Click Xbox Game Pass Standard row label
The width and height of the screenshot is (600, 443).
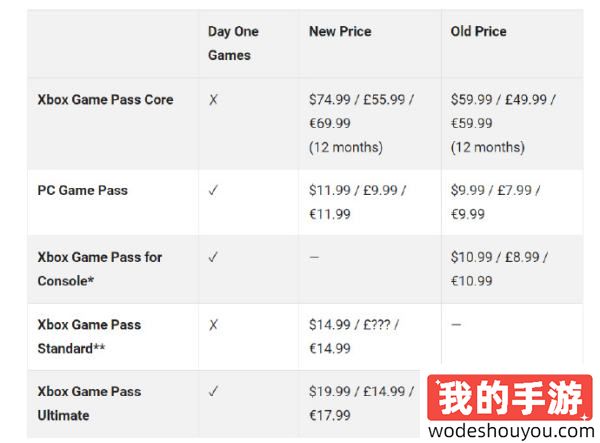click(89, 336)
